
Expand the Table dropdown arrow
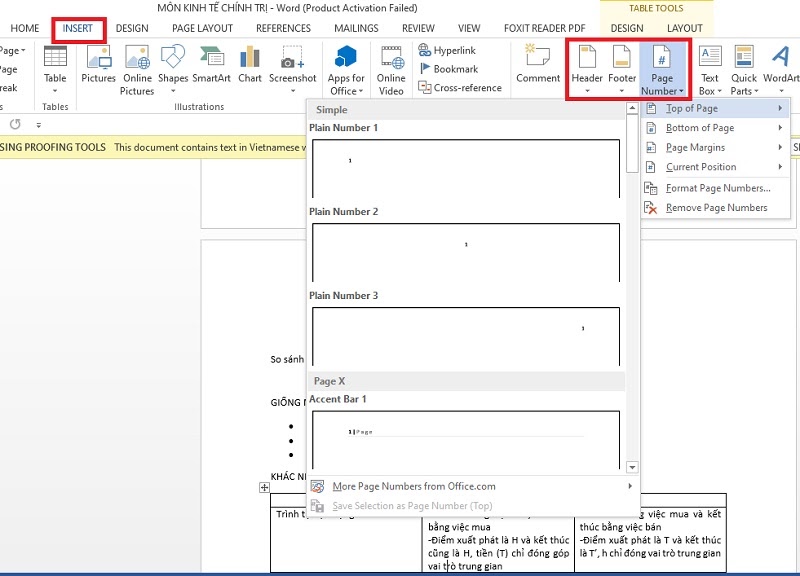tap(55, 91)
